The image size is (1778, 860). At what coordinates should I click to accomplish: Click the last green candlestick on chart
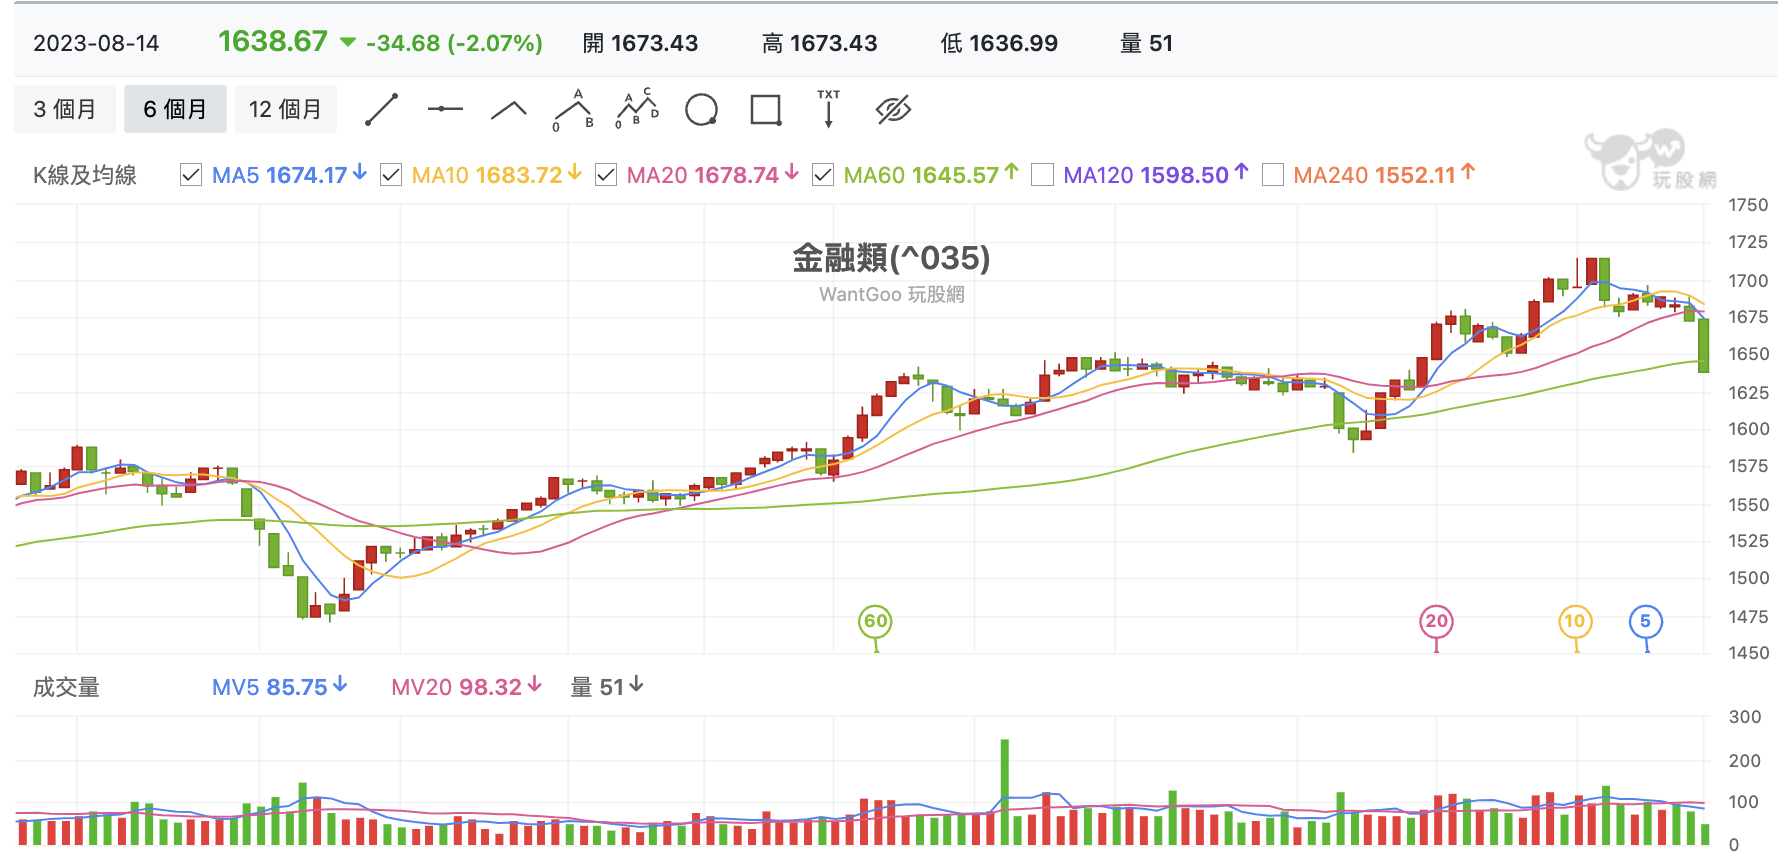[1703, 345]
